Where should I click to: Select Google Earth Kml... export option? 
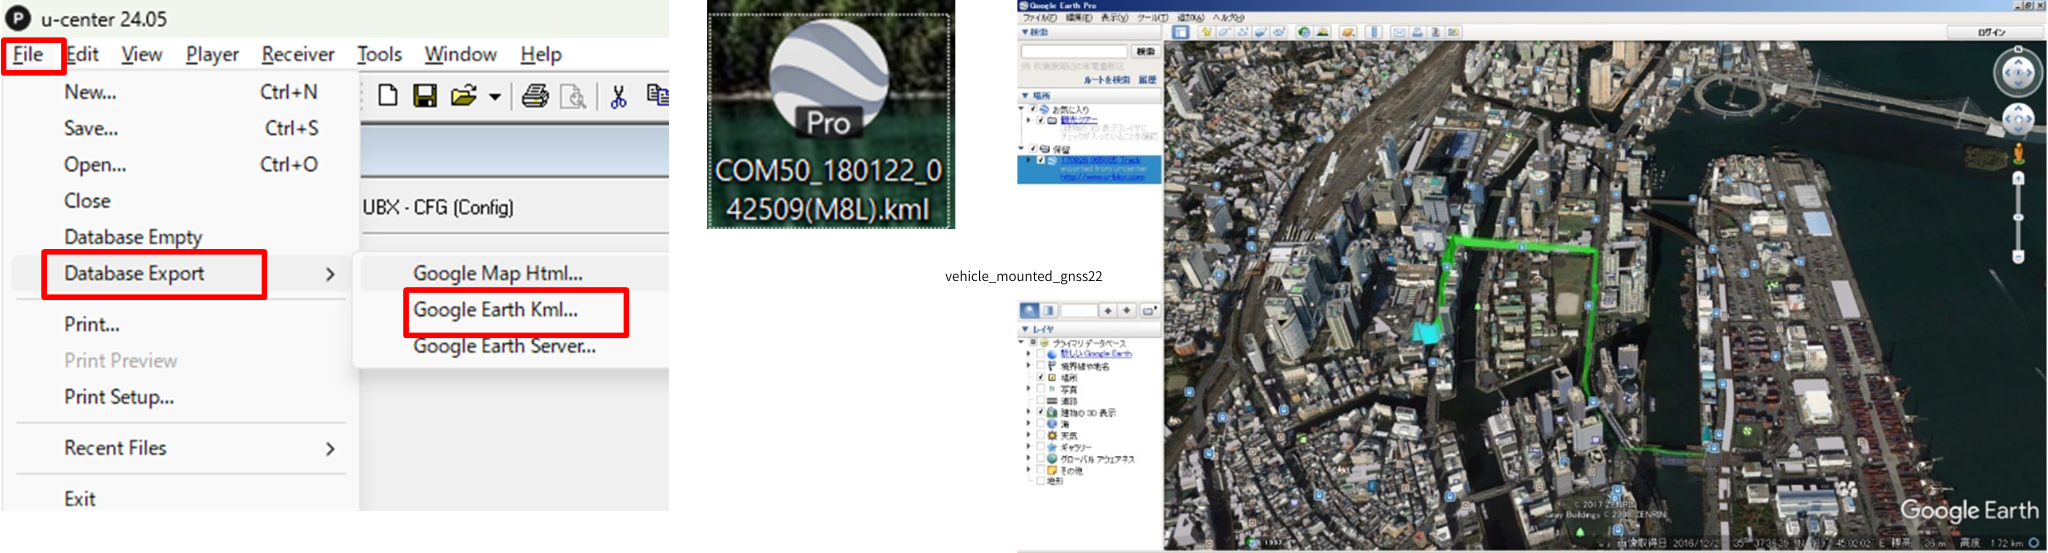coord(496,310)
